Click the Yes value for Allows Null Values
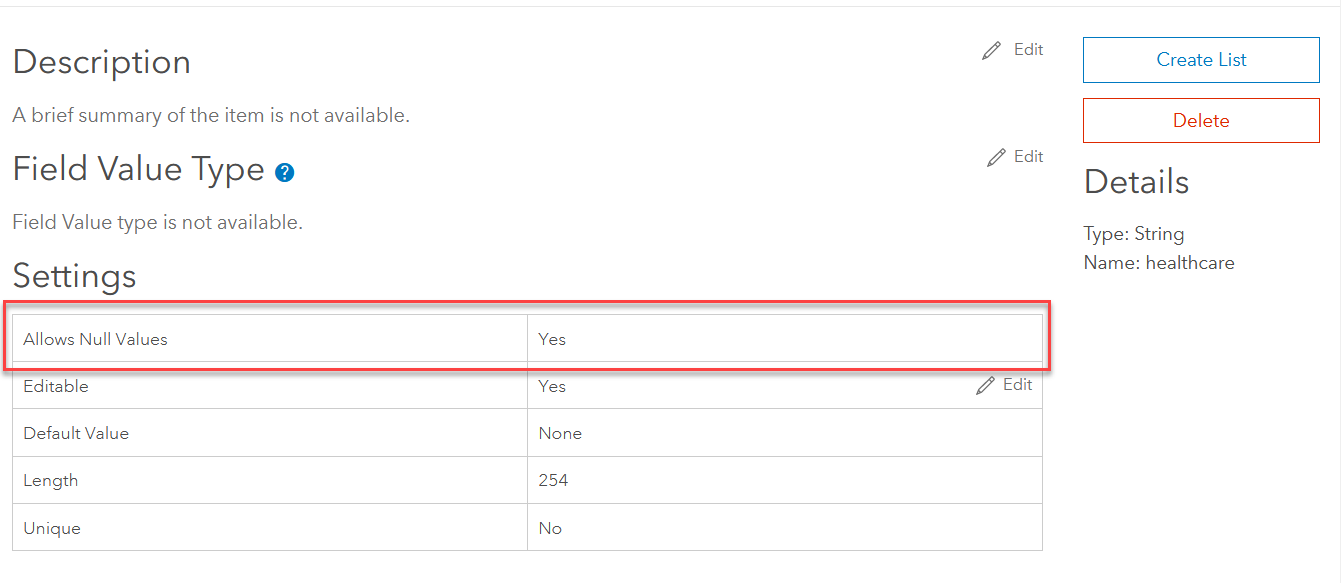Viewport: 1341px width, 583px height. [552, 339]
